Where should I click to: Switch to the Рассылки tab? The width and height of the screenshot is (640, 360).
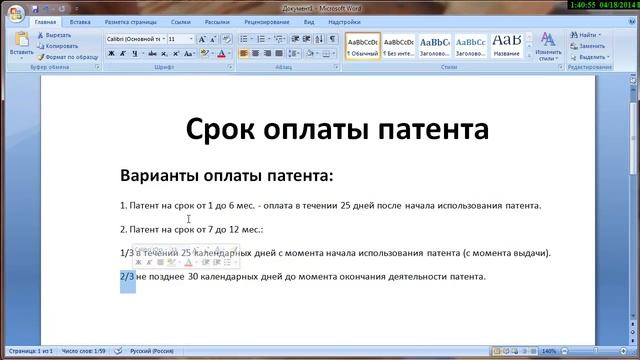[217, 22]
